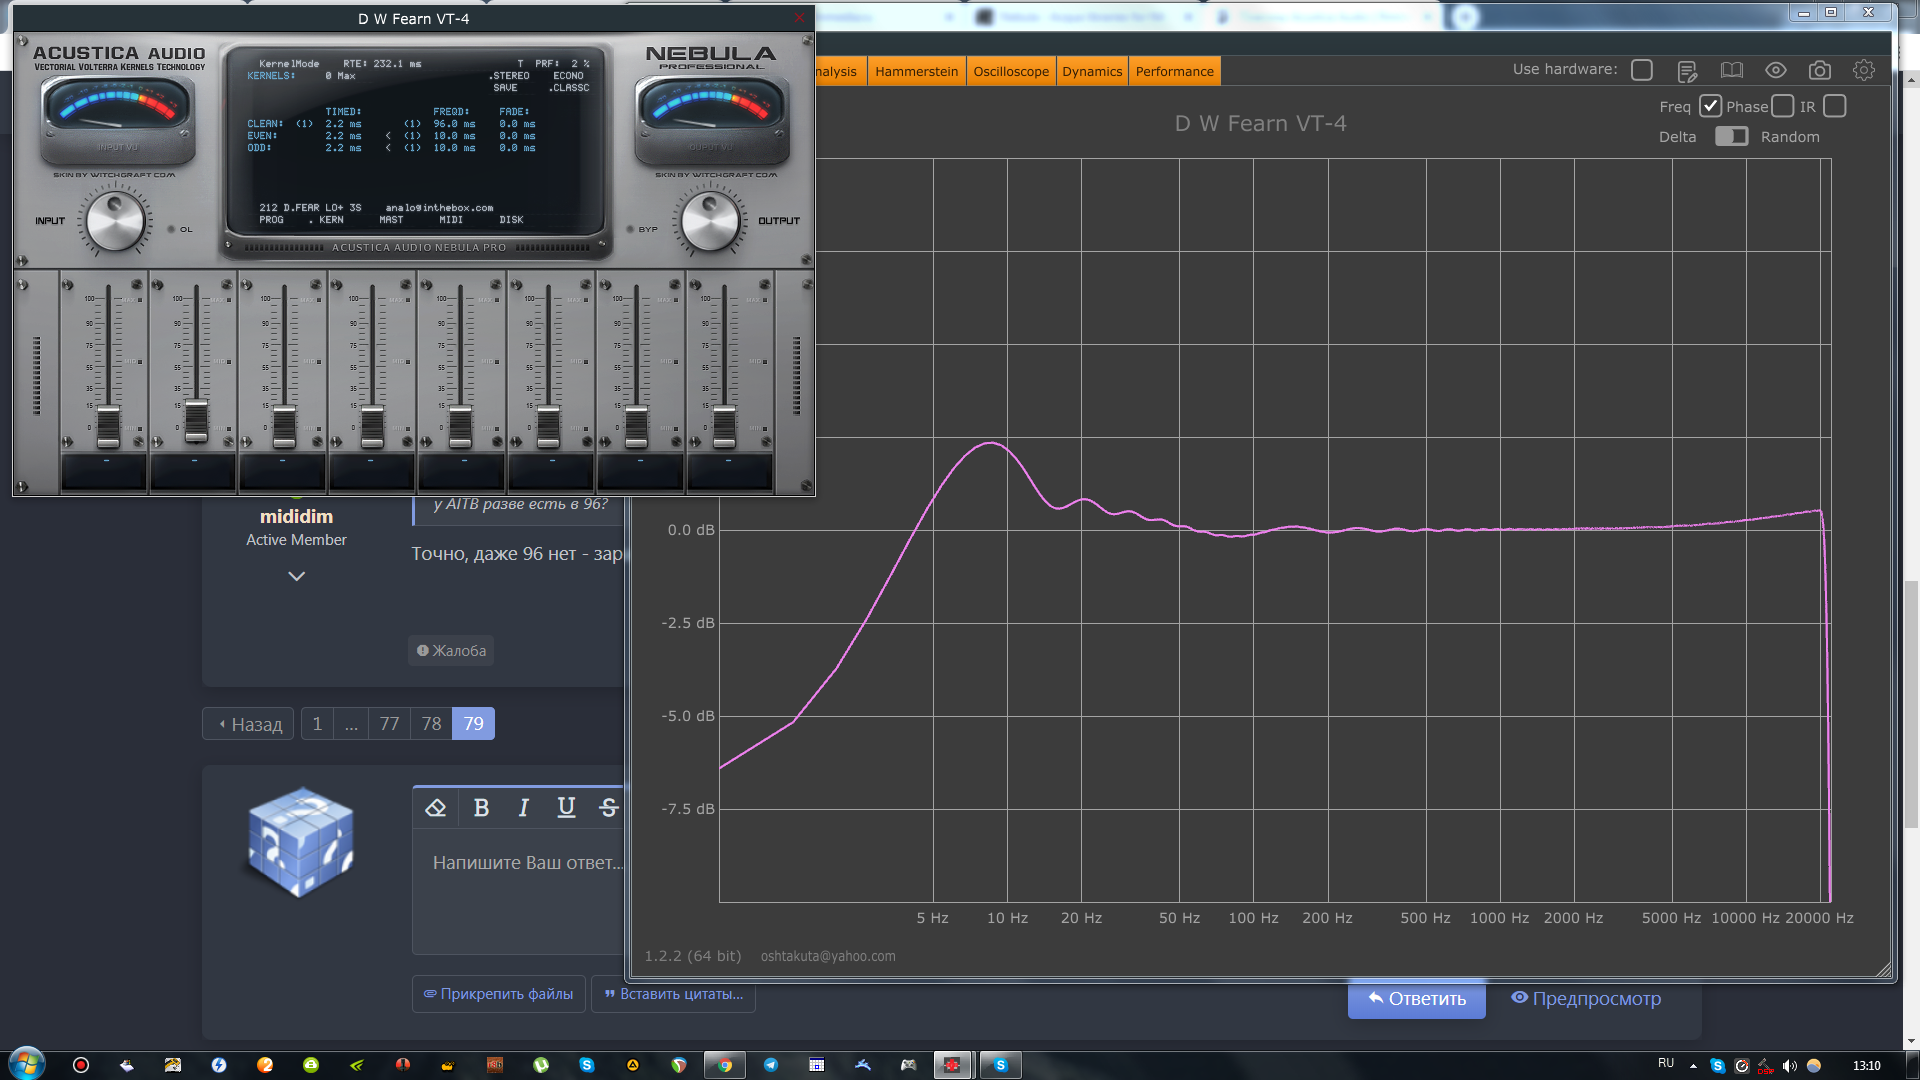Click the camera snapshot icon in analyzer
The image size is (1920, 1080).
point(1820,70)
